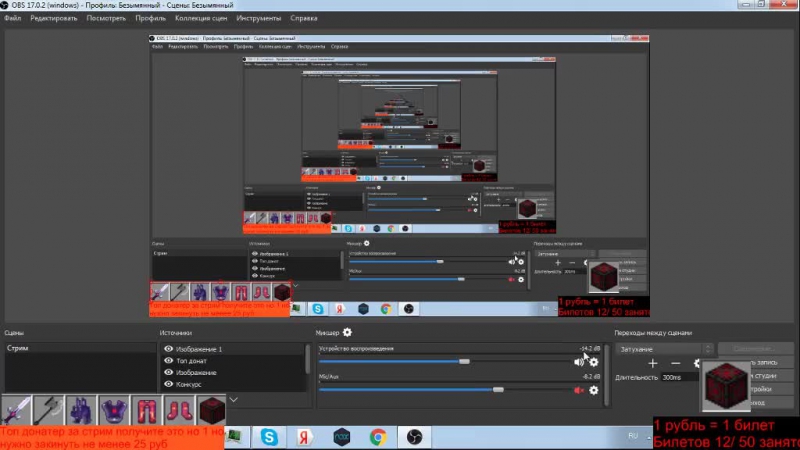Open the Справка menu
The width and height of the screenshot is (800, 450).
304,18
